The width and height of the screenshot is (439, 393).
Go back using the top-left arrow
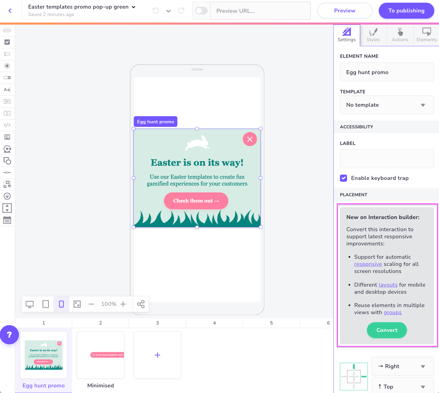(10, 11)
